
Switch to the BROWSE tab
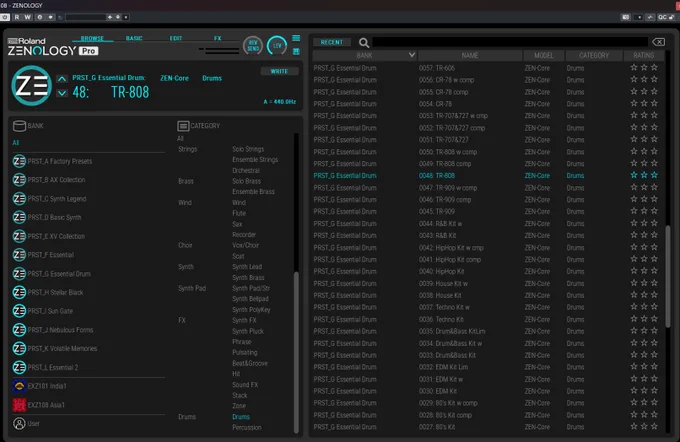92,38
